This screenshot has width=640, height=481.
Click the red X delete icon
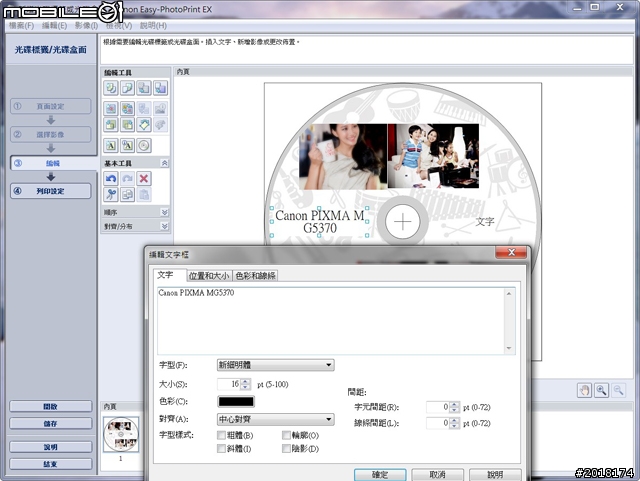144,178
